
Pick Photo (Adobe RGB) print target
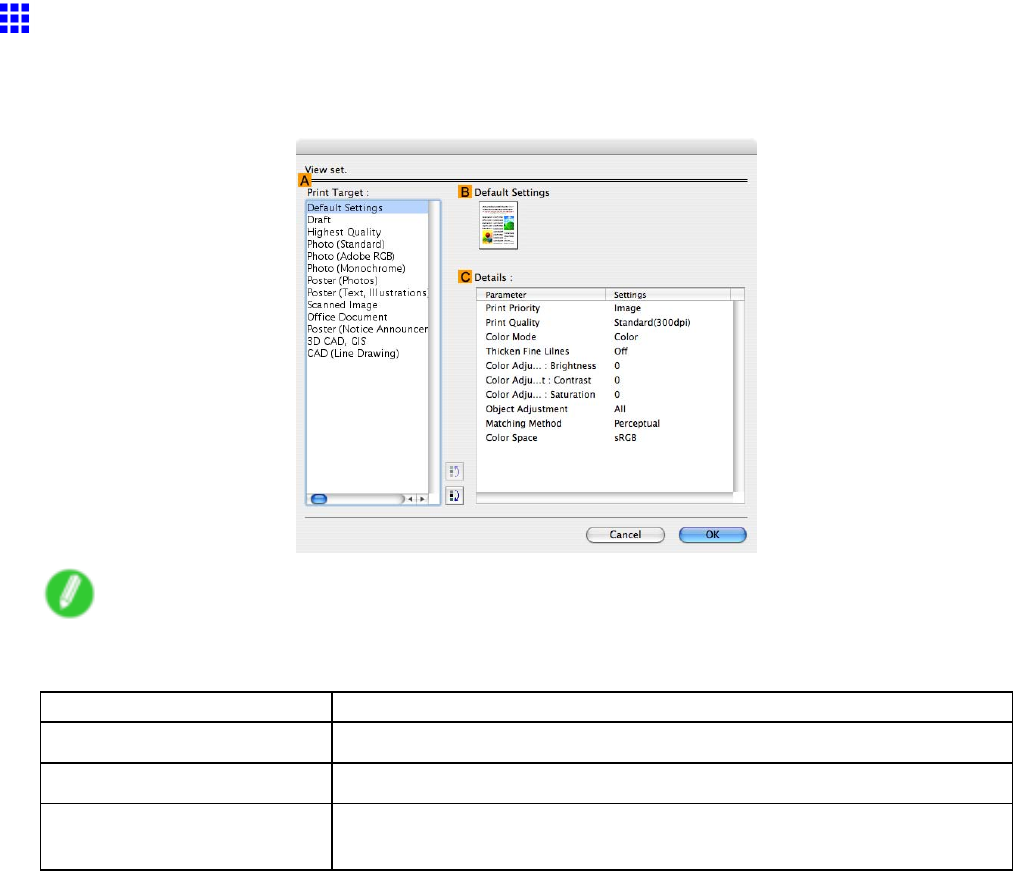coord(367,256)
